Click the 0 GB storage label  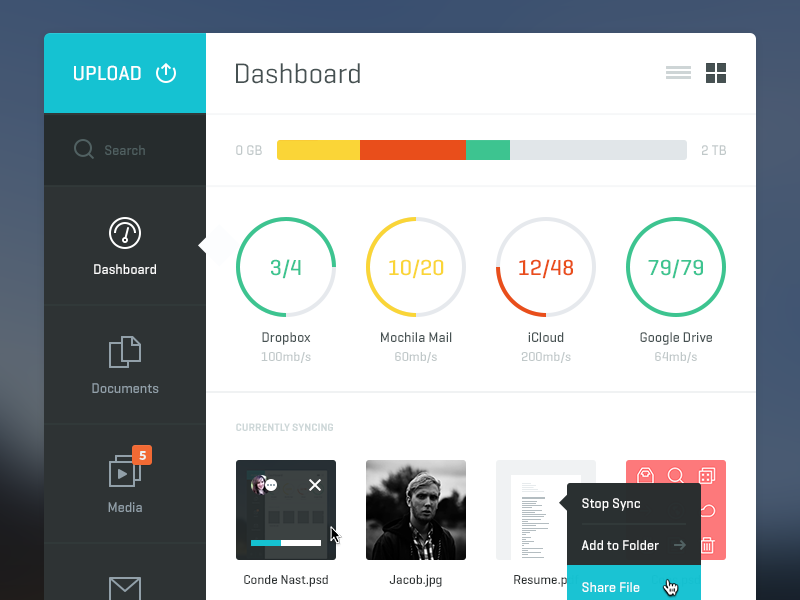[248, 150]
